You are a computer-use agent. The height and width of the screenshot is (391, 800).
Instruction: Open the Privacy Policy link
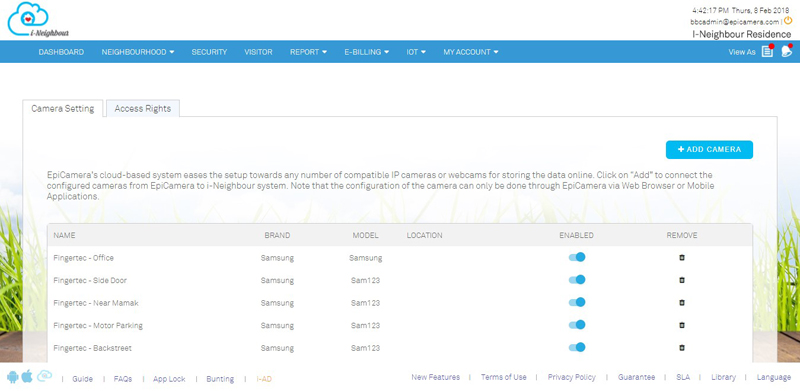point(571,377)
